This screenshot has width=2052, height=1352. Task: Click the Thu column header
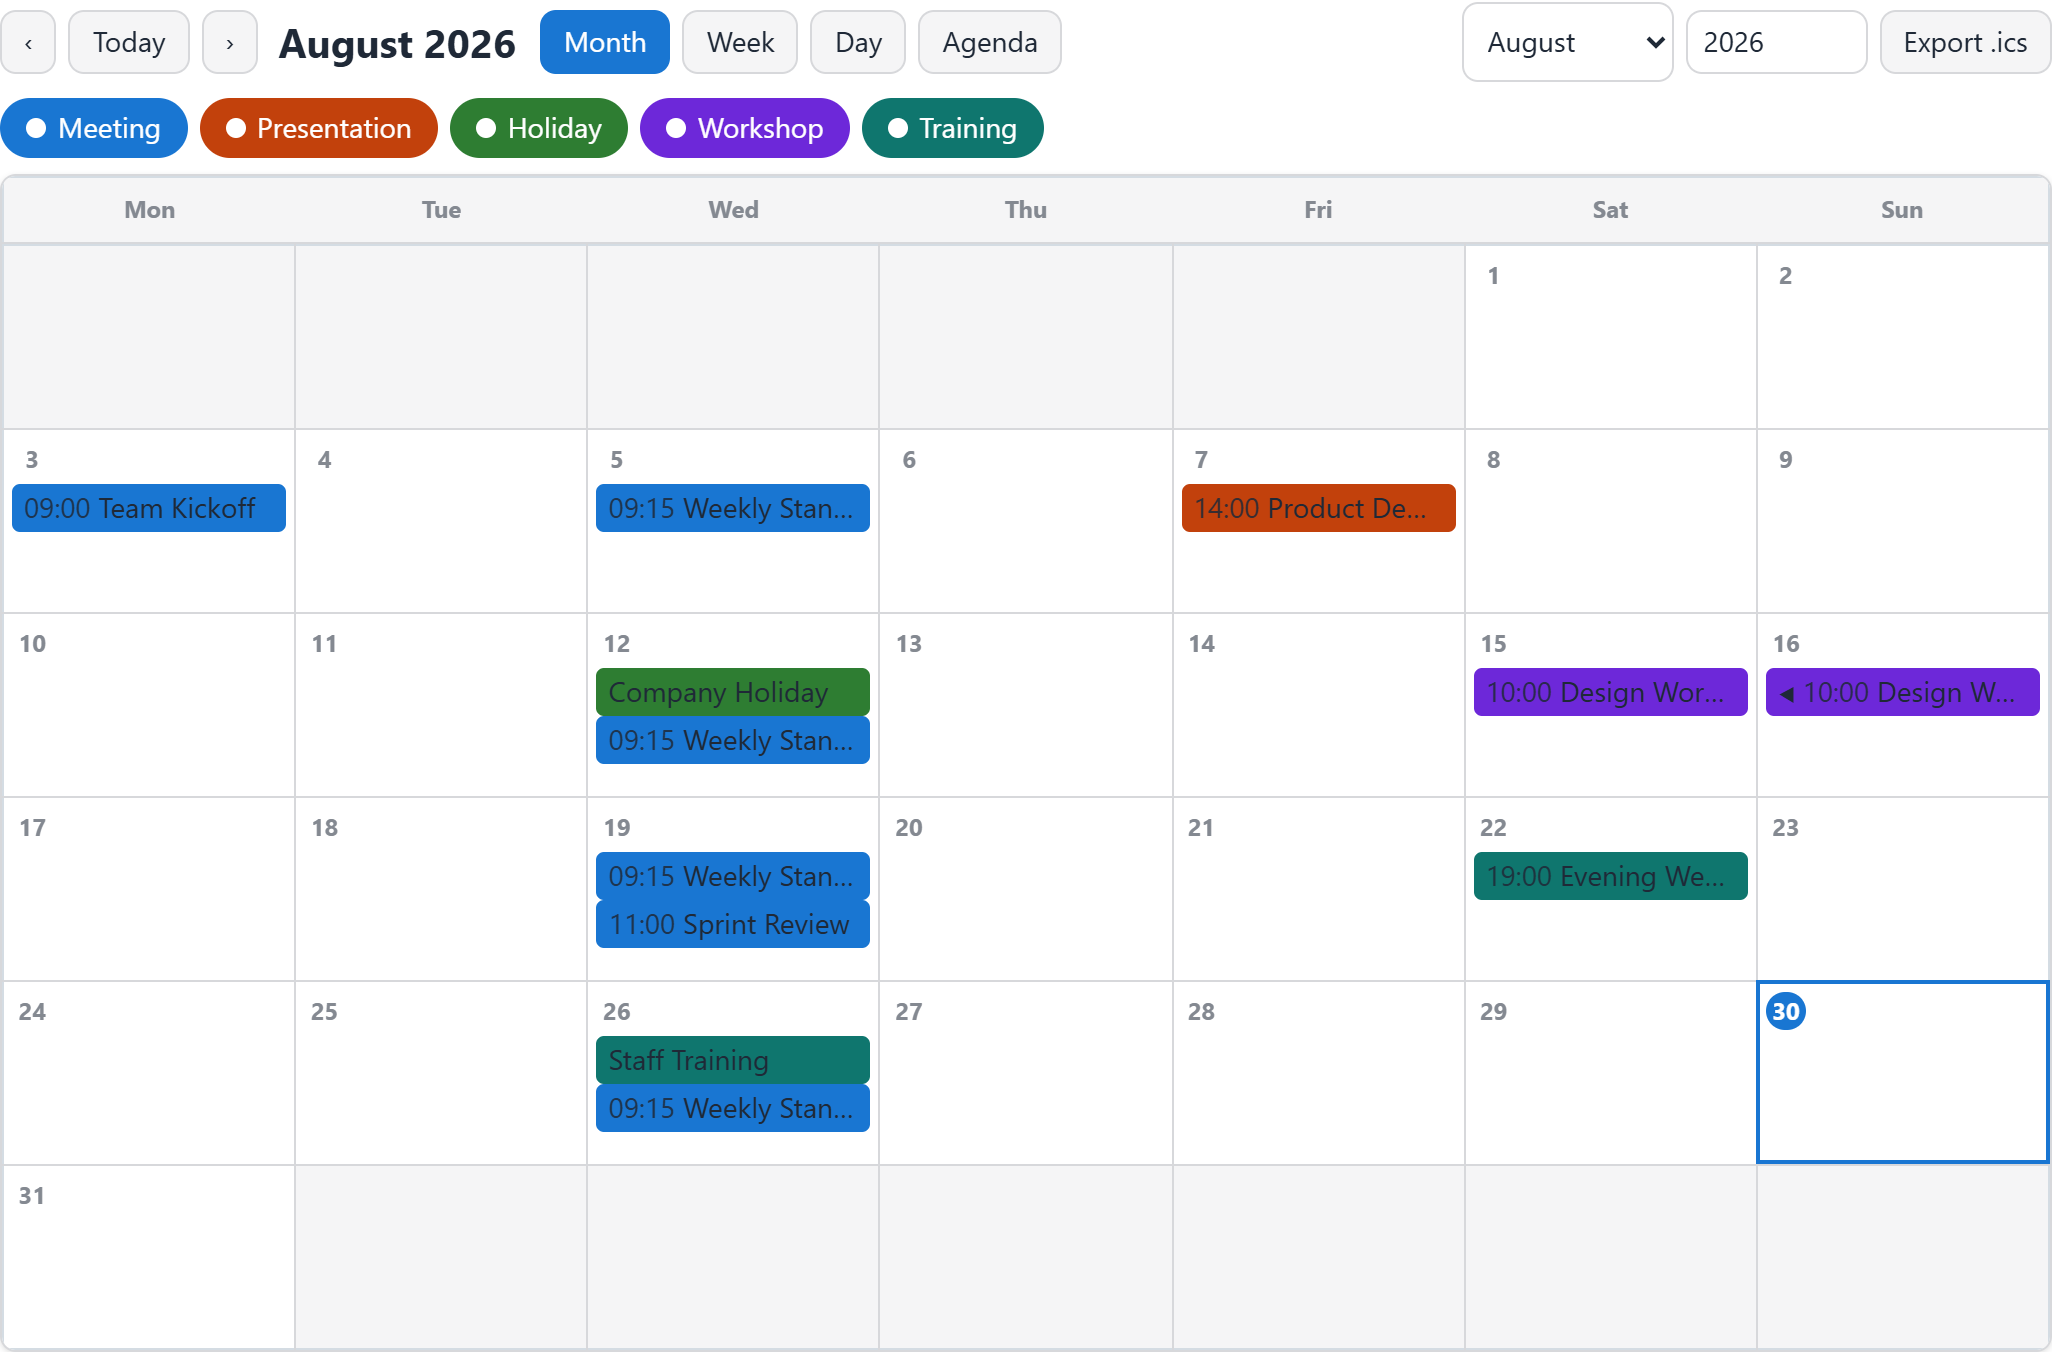(x=1026, y=210)
